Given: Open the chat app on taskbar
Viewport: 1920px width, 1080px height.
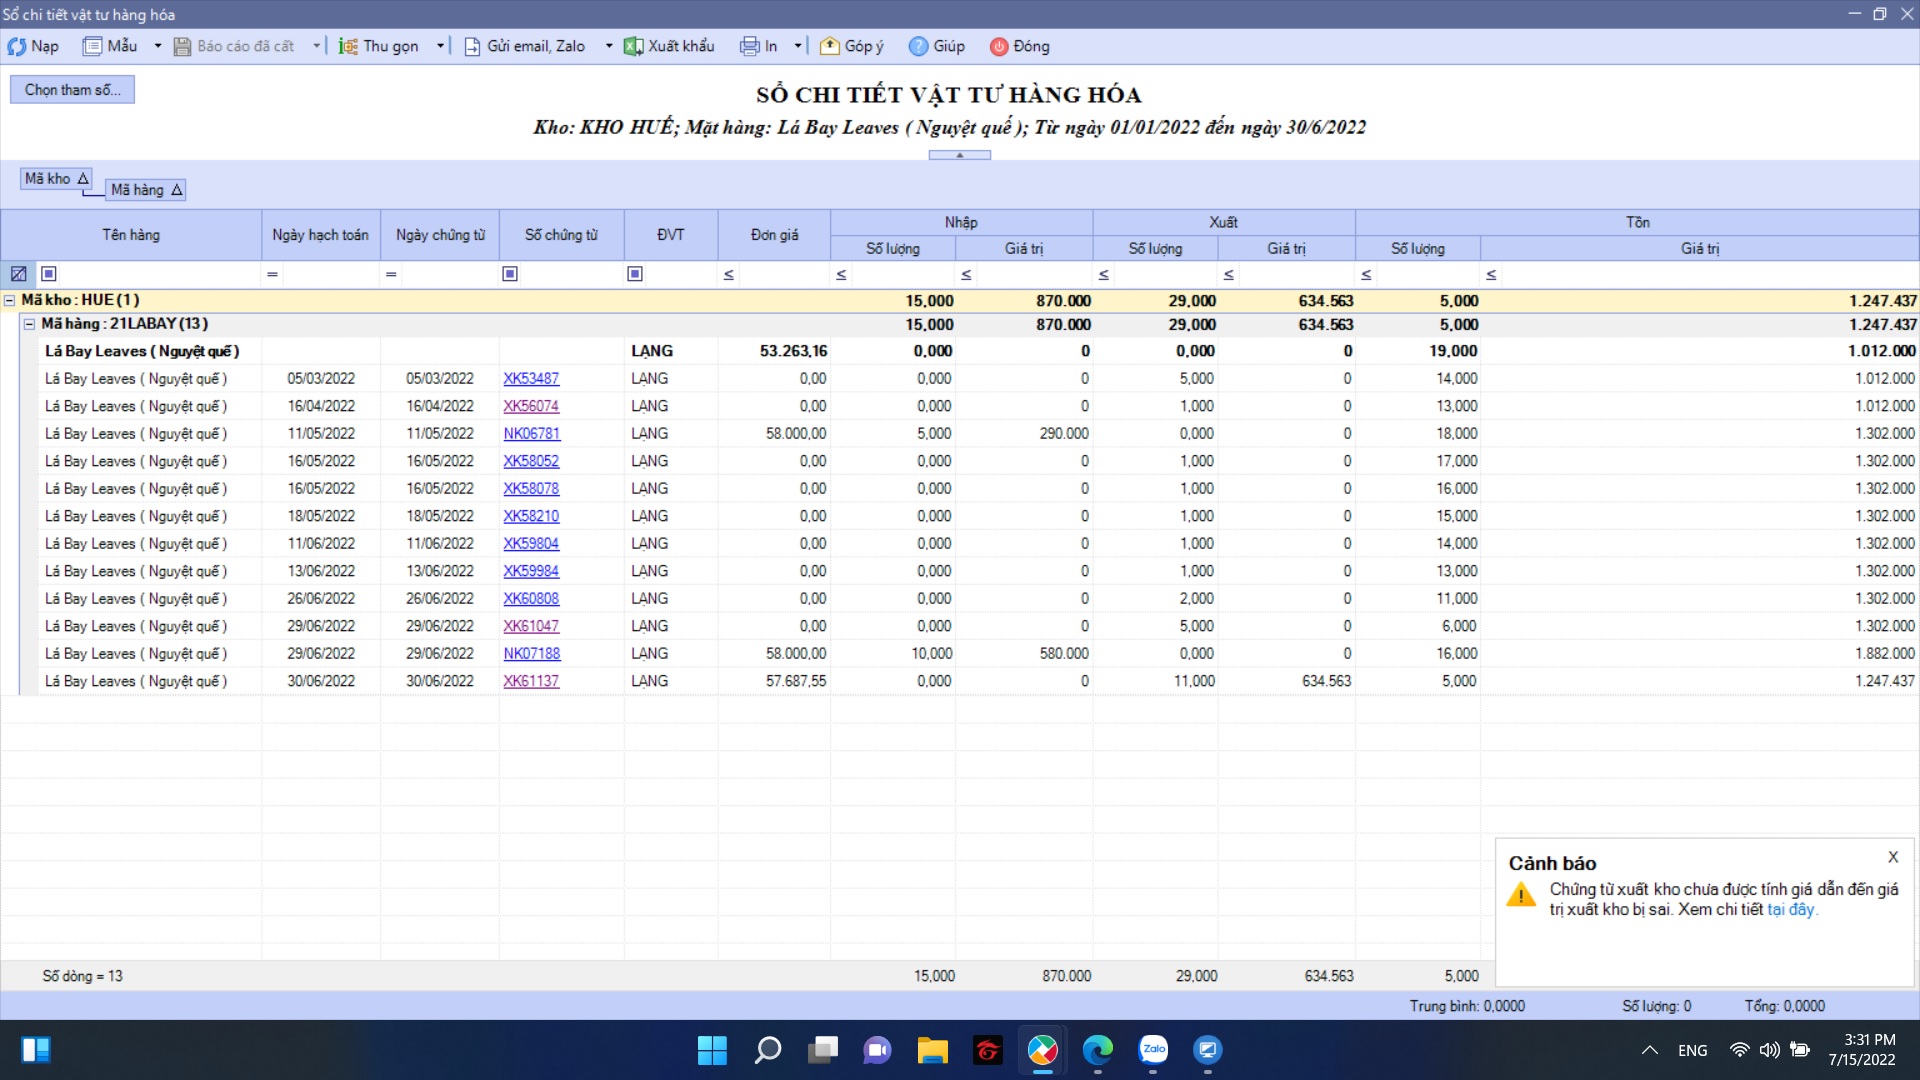Looking at the screenshot, I should (x=877, y=1050).
